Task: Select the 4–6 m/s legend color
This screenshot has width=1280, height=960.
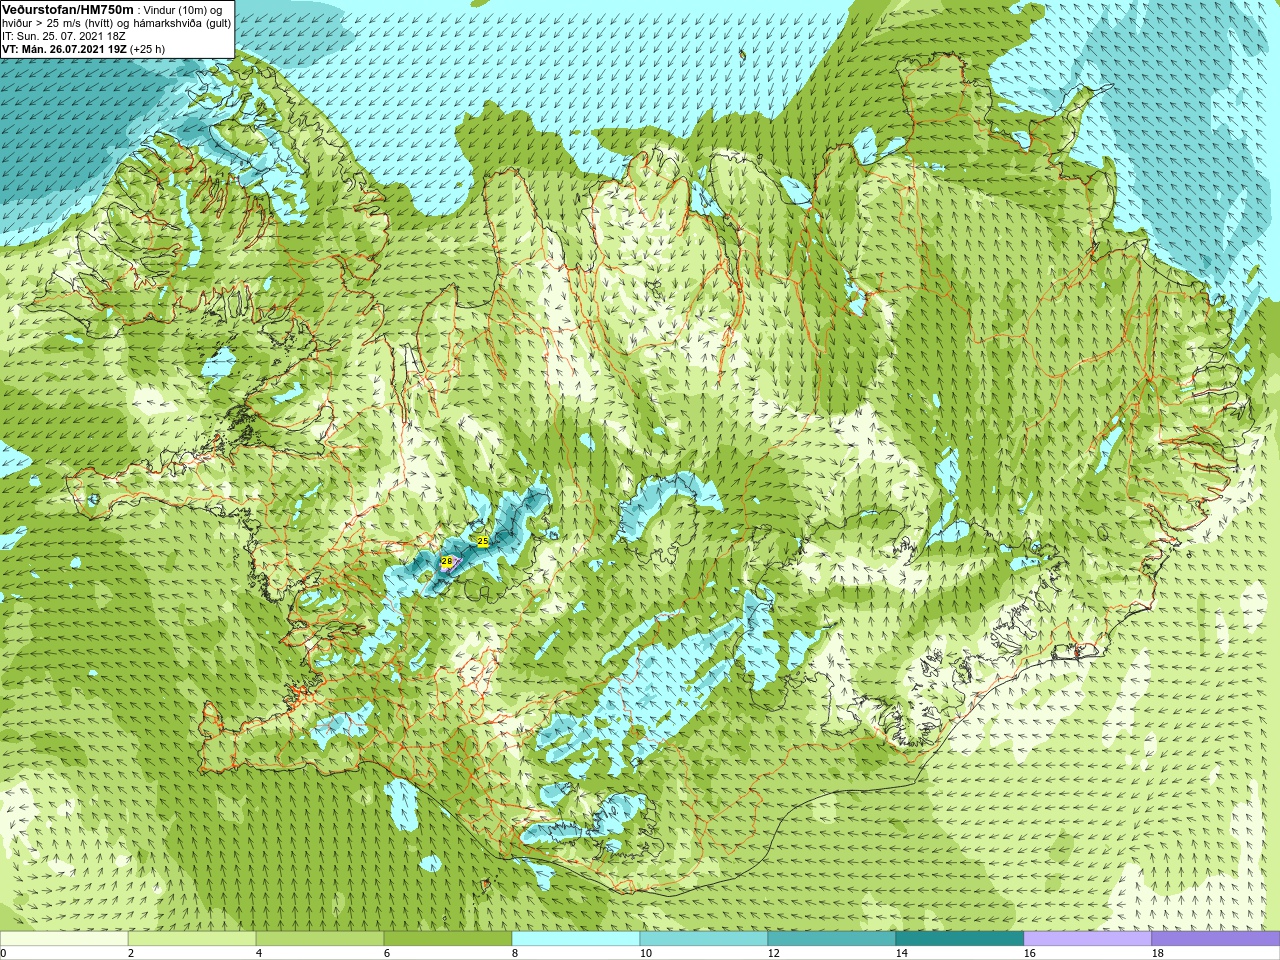Action: [320, 939]
